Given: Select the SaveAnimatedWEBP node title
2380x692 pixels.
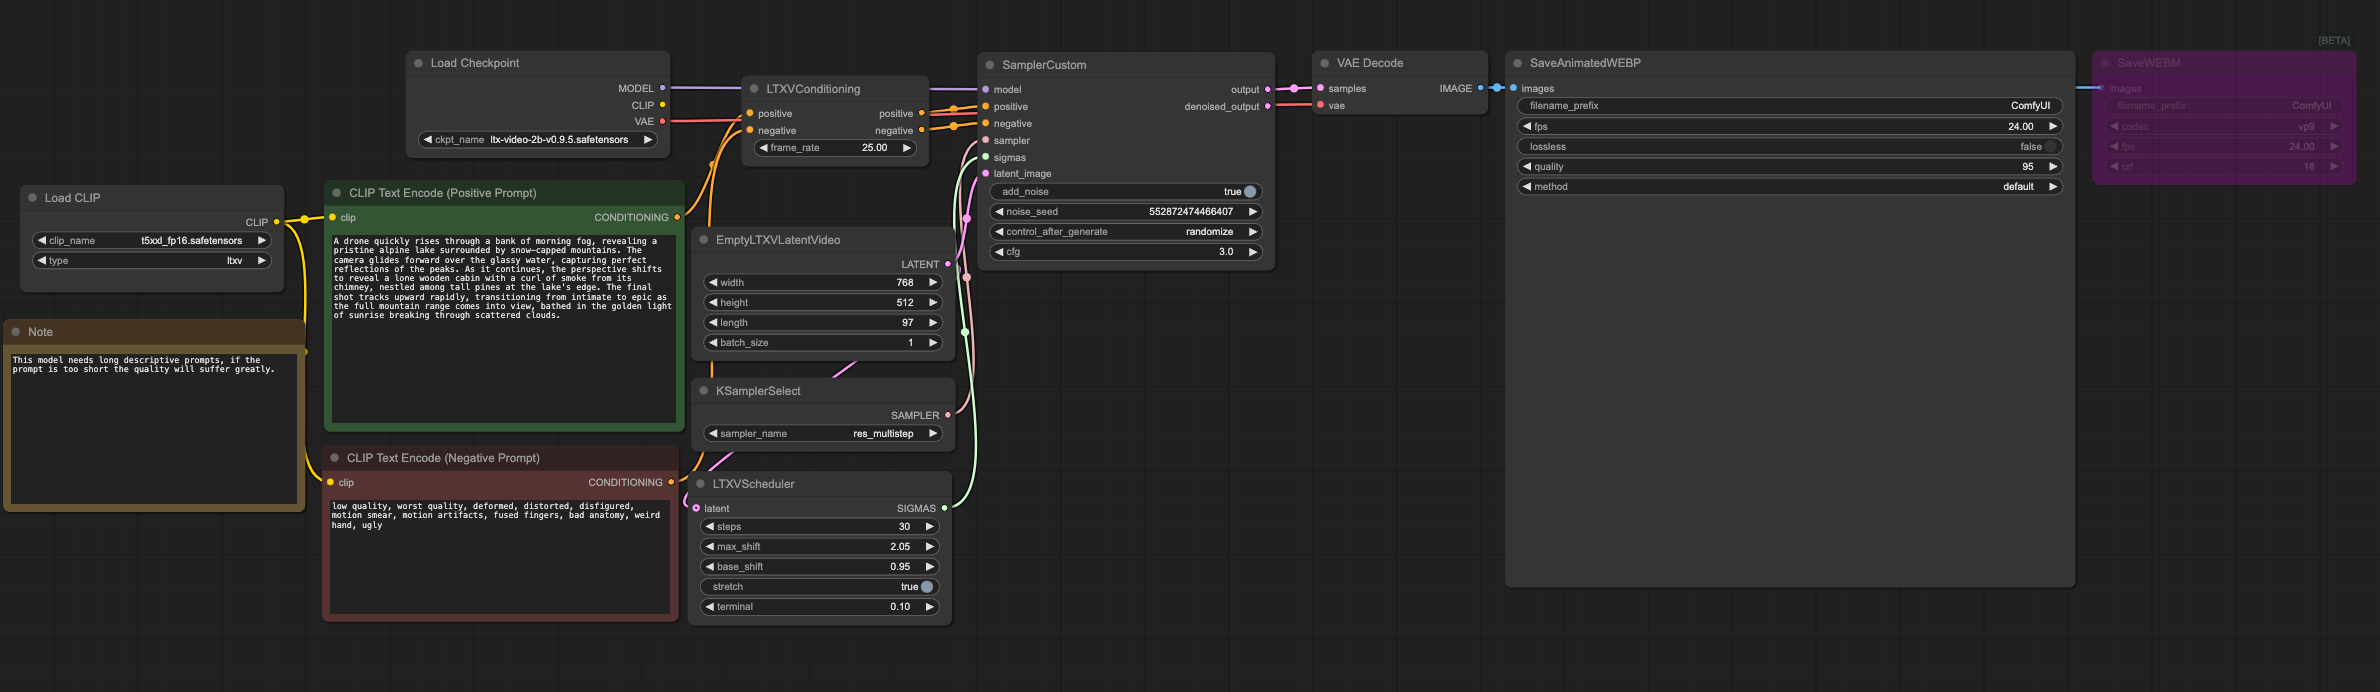Looking at the screenshot, I should pyautogui.click(x=1585, y=63).
